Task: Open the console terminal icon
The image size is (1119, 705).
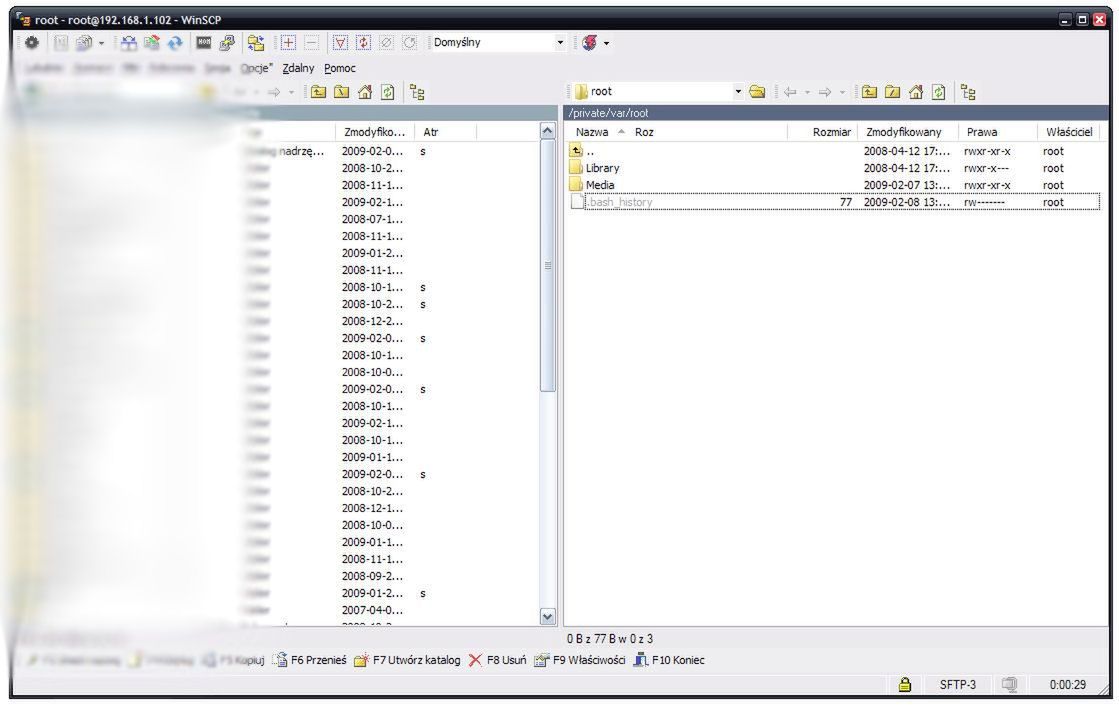Action: 204,43
